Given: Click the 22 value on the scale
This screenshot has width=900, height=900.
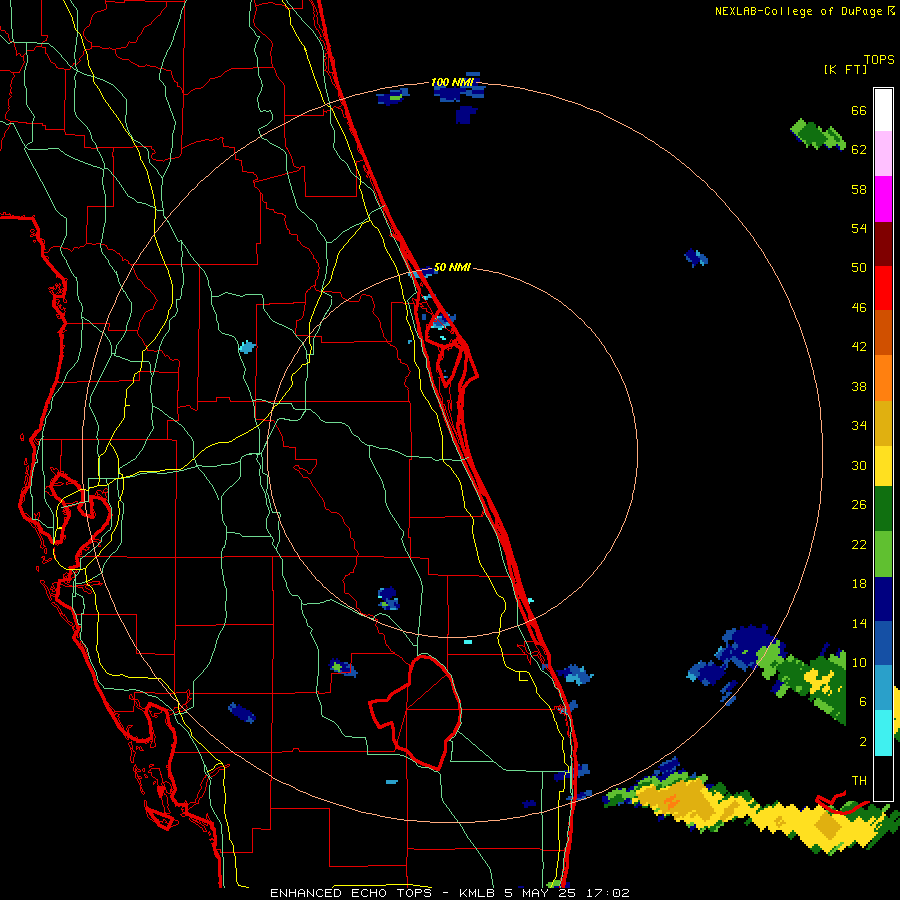Looking at the screenshot, I should [859, 544].
